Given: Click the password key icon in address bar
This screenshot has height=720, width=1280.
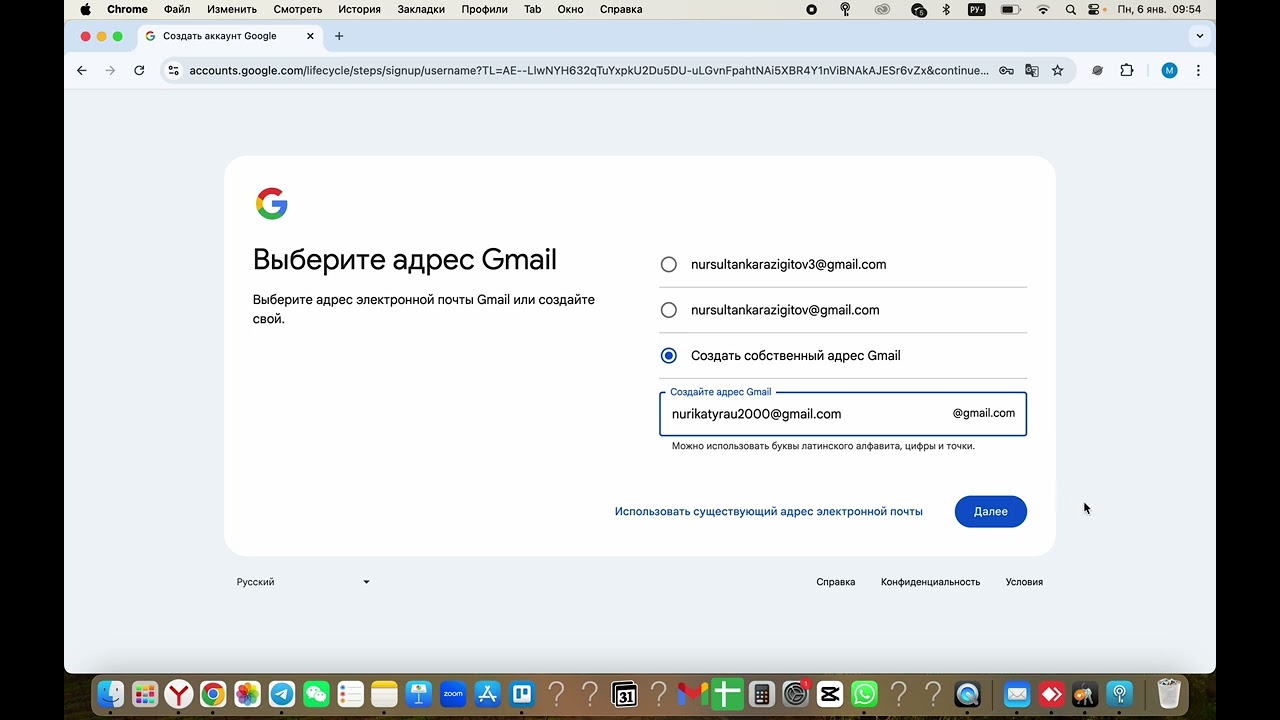Looking at the screenshot, I should pyautogui.click(x=1006, y=71).
